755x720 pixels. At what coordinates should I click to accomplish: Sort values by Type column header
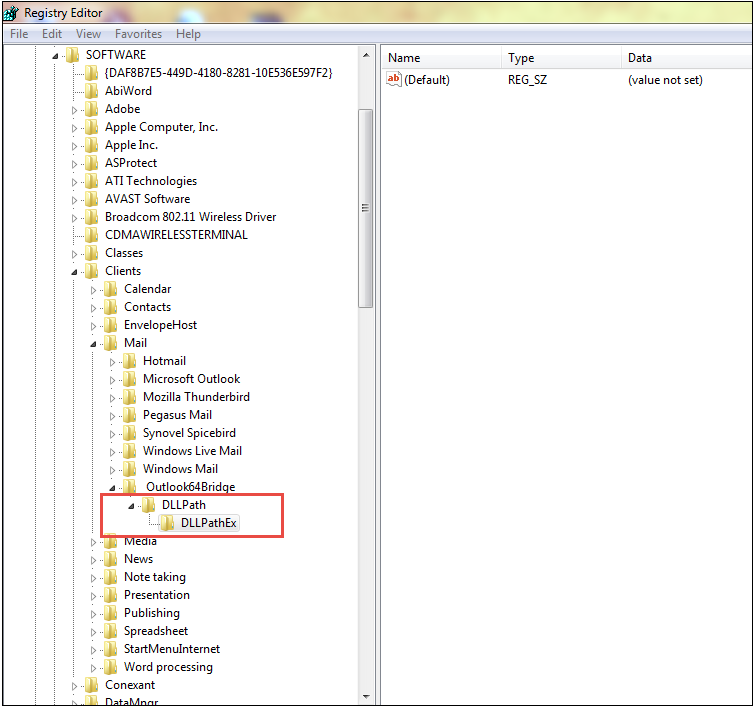tap(561, 58)
